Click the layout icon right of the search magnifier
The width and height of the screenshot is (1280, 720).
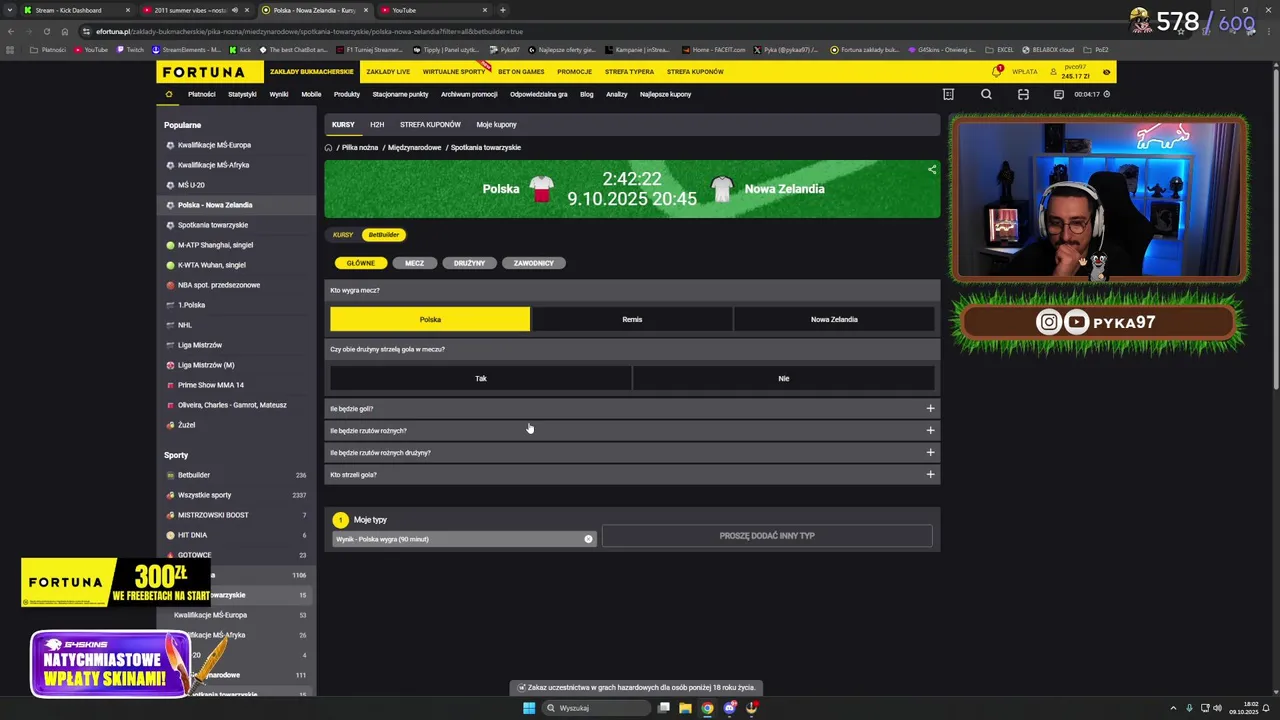pyautogui.click(x=1023, y=94)
